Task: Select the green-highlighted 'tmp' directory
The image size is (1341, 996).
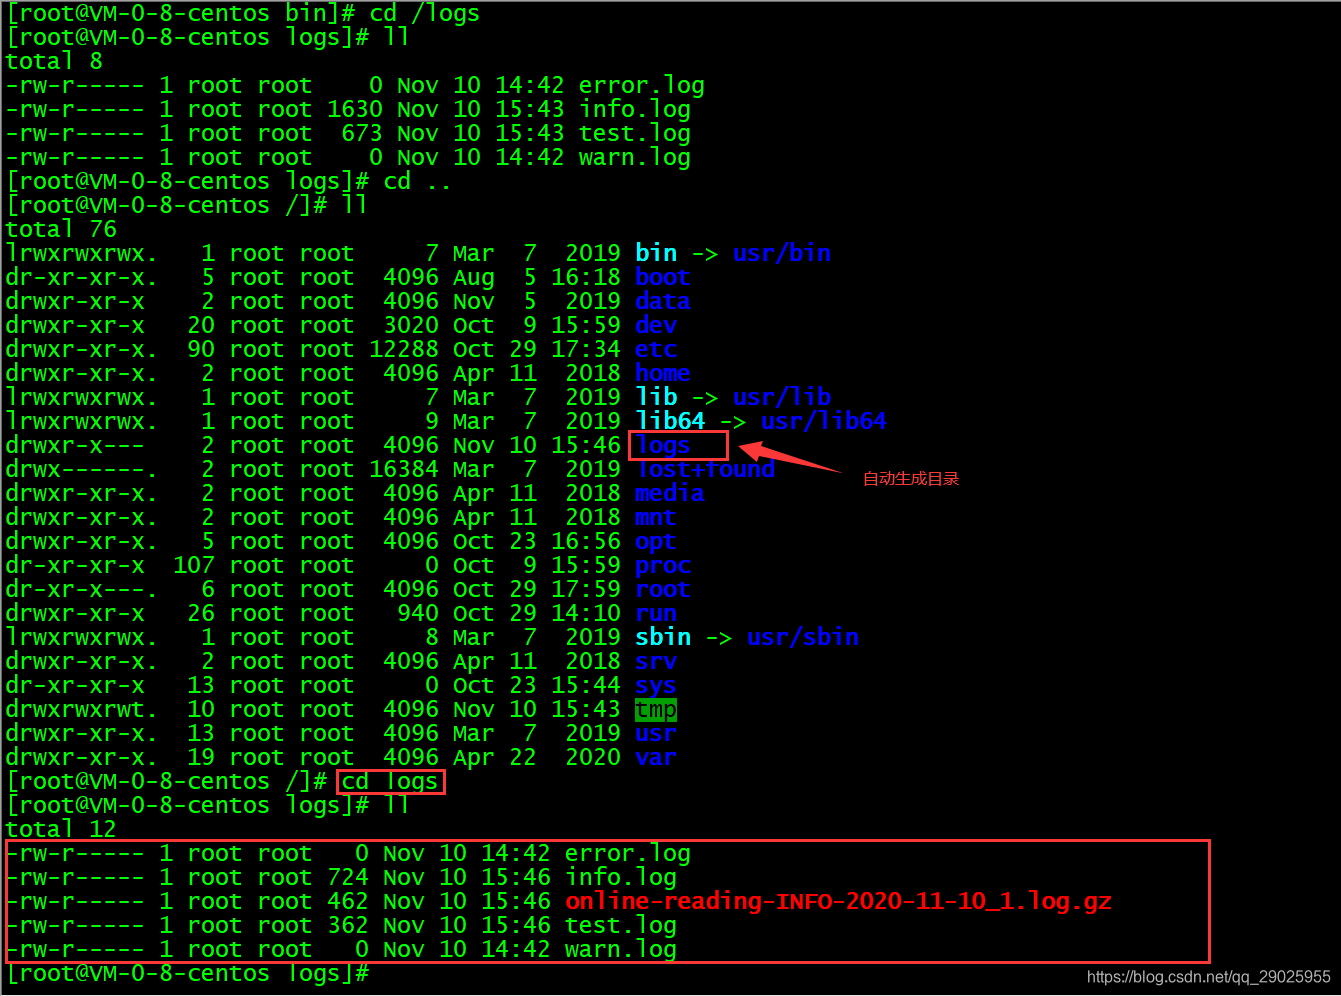Action: tap(656, 710)
